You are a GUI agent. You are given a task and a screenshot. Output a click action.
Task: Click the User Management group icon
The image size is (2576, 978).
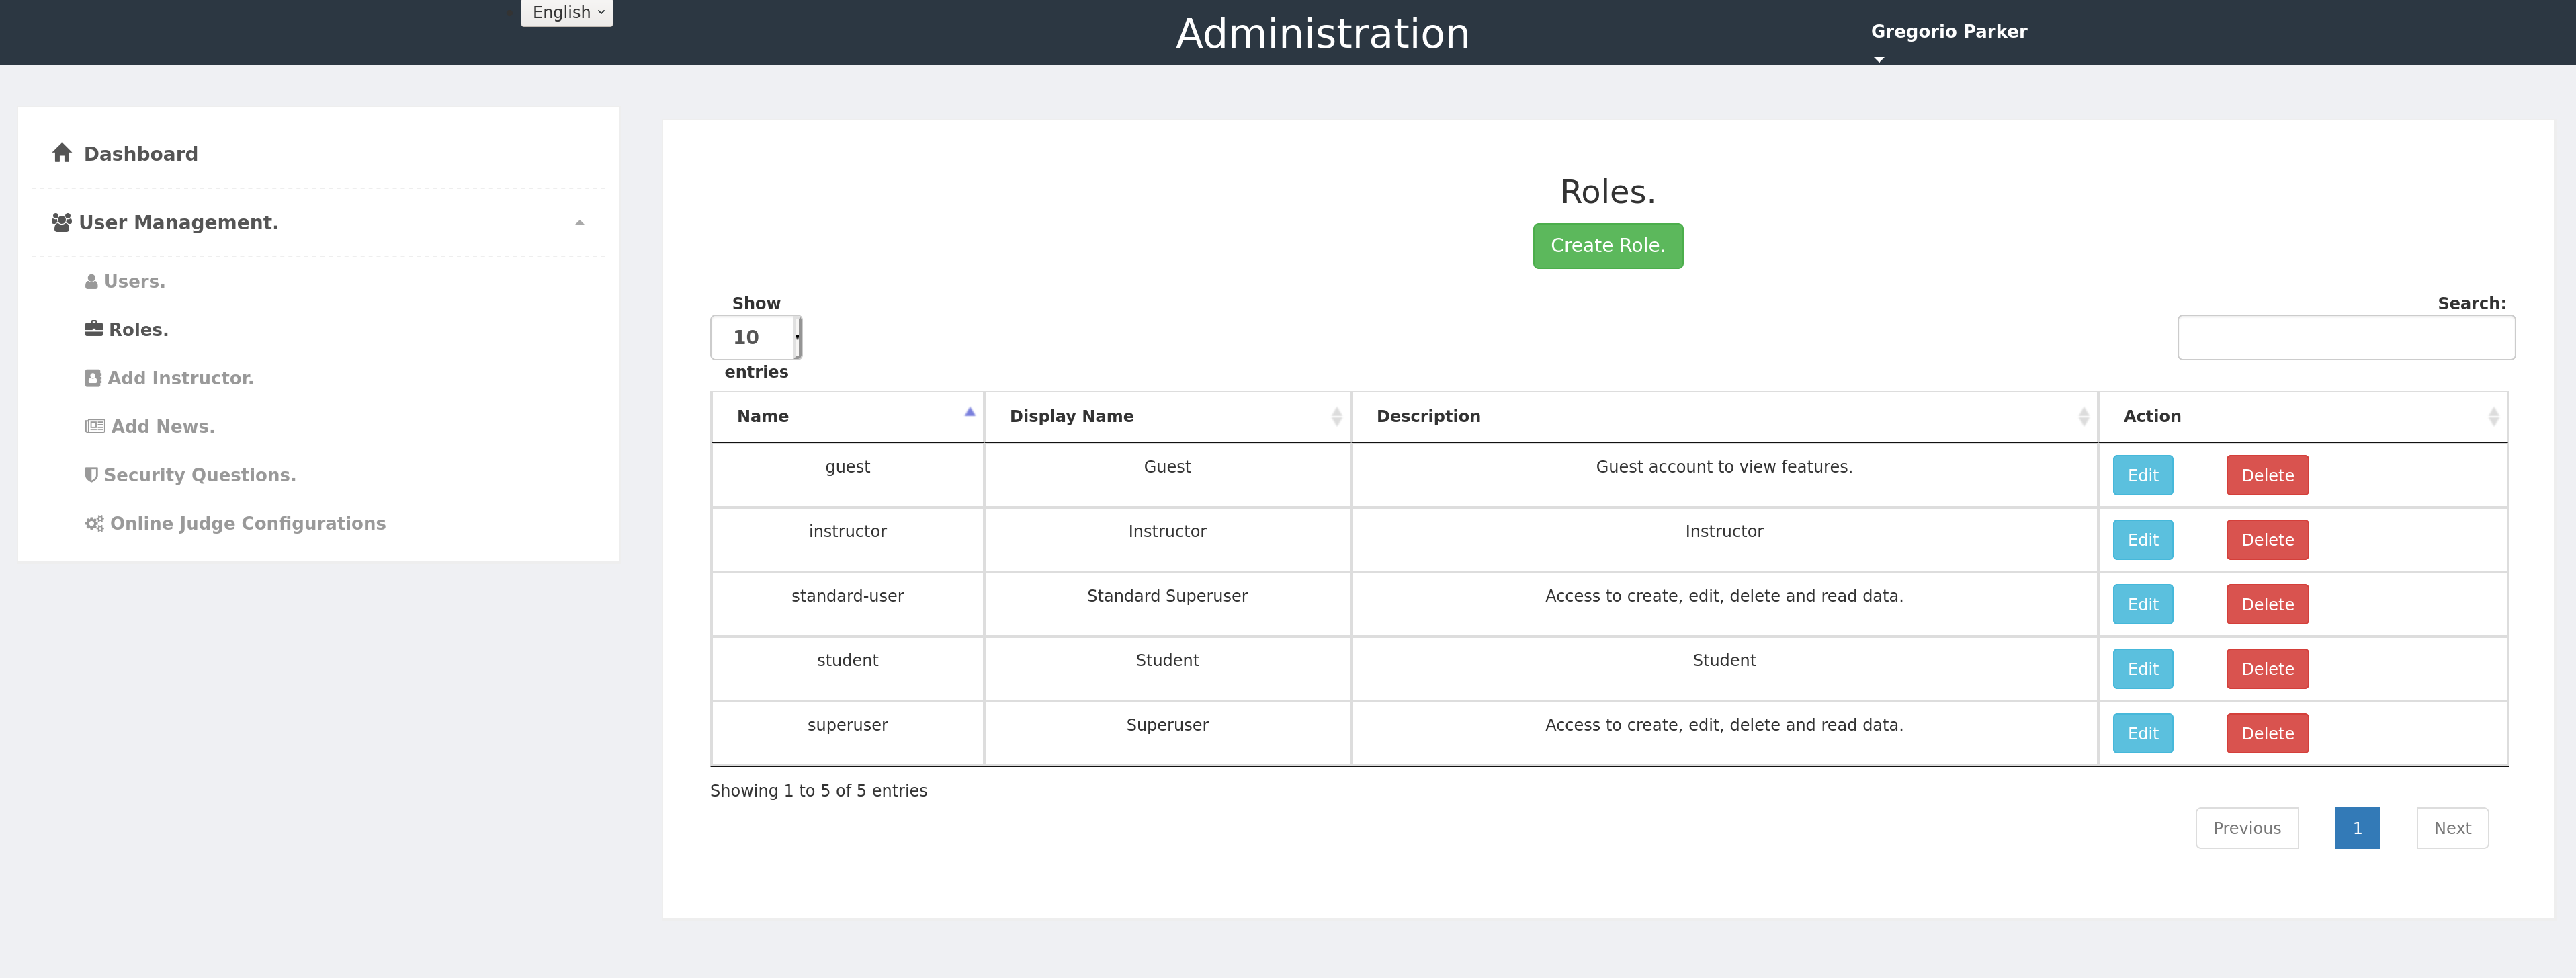pos(61,222)
